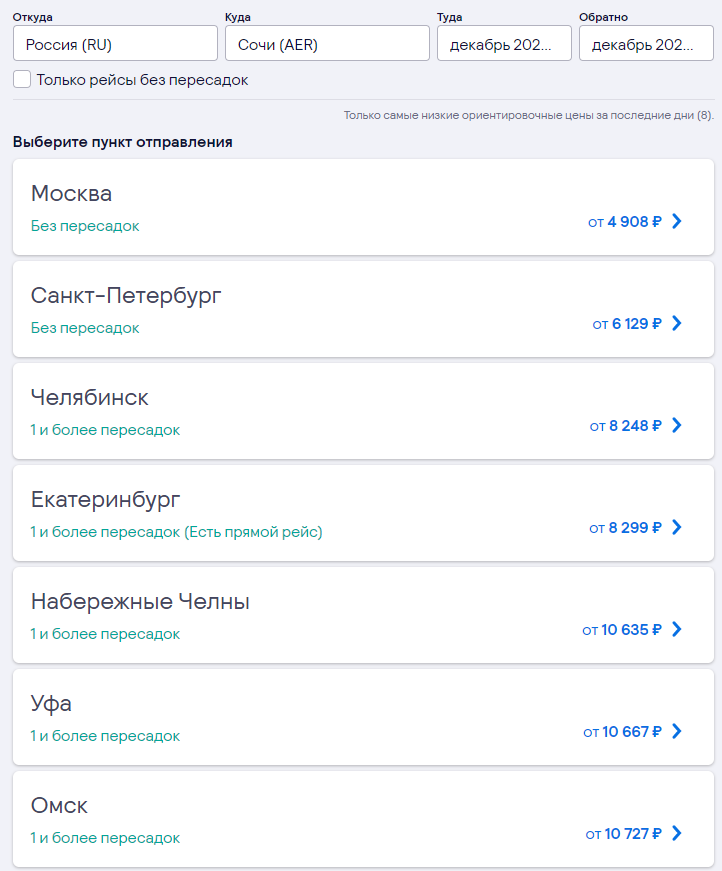Image resolution: width=722 pixels, height=871 pixels.
Task: Enable 'Только рейсы без пересадок' checkbox
Action: point(22,79)
